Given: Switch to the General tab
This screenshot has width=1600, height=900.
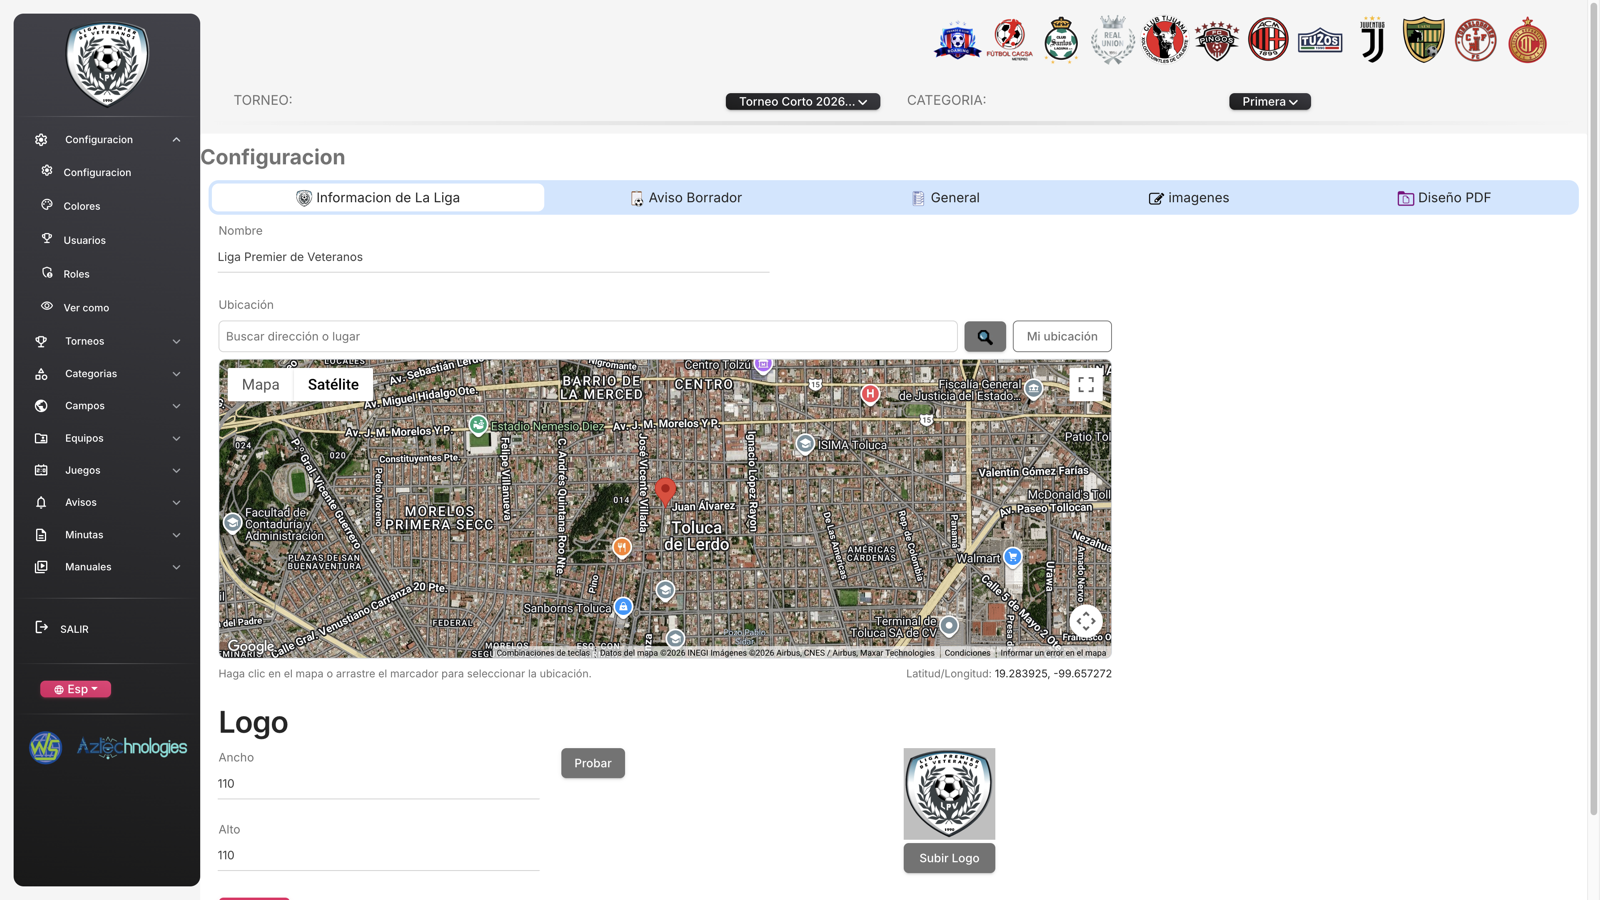Looking at the screenshot, I should point(945,198).
